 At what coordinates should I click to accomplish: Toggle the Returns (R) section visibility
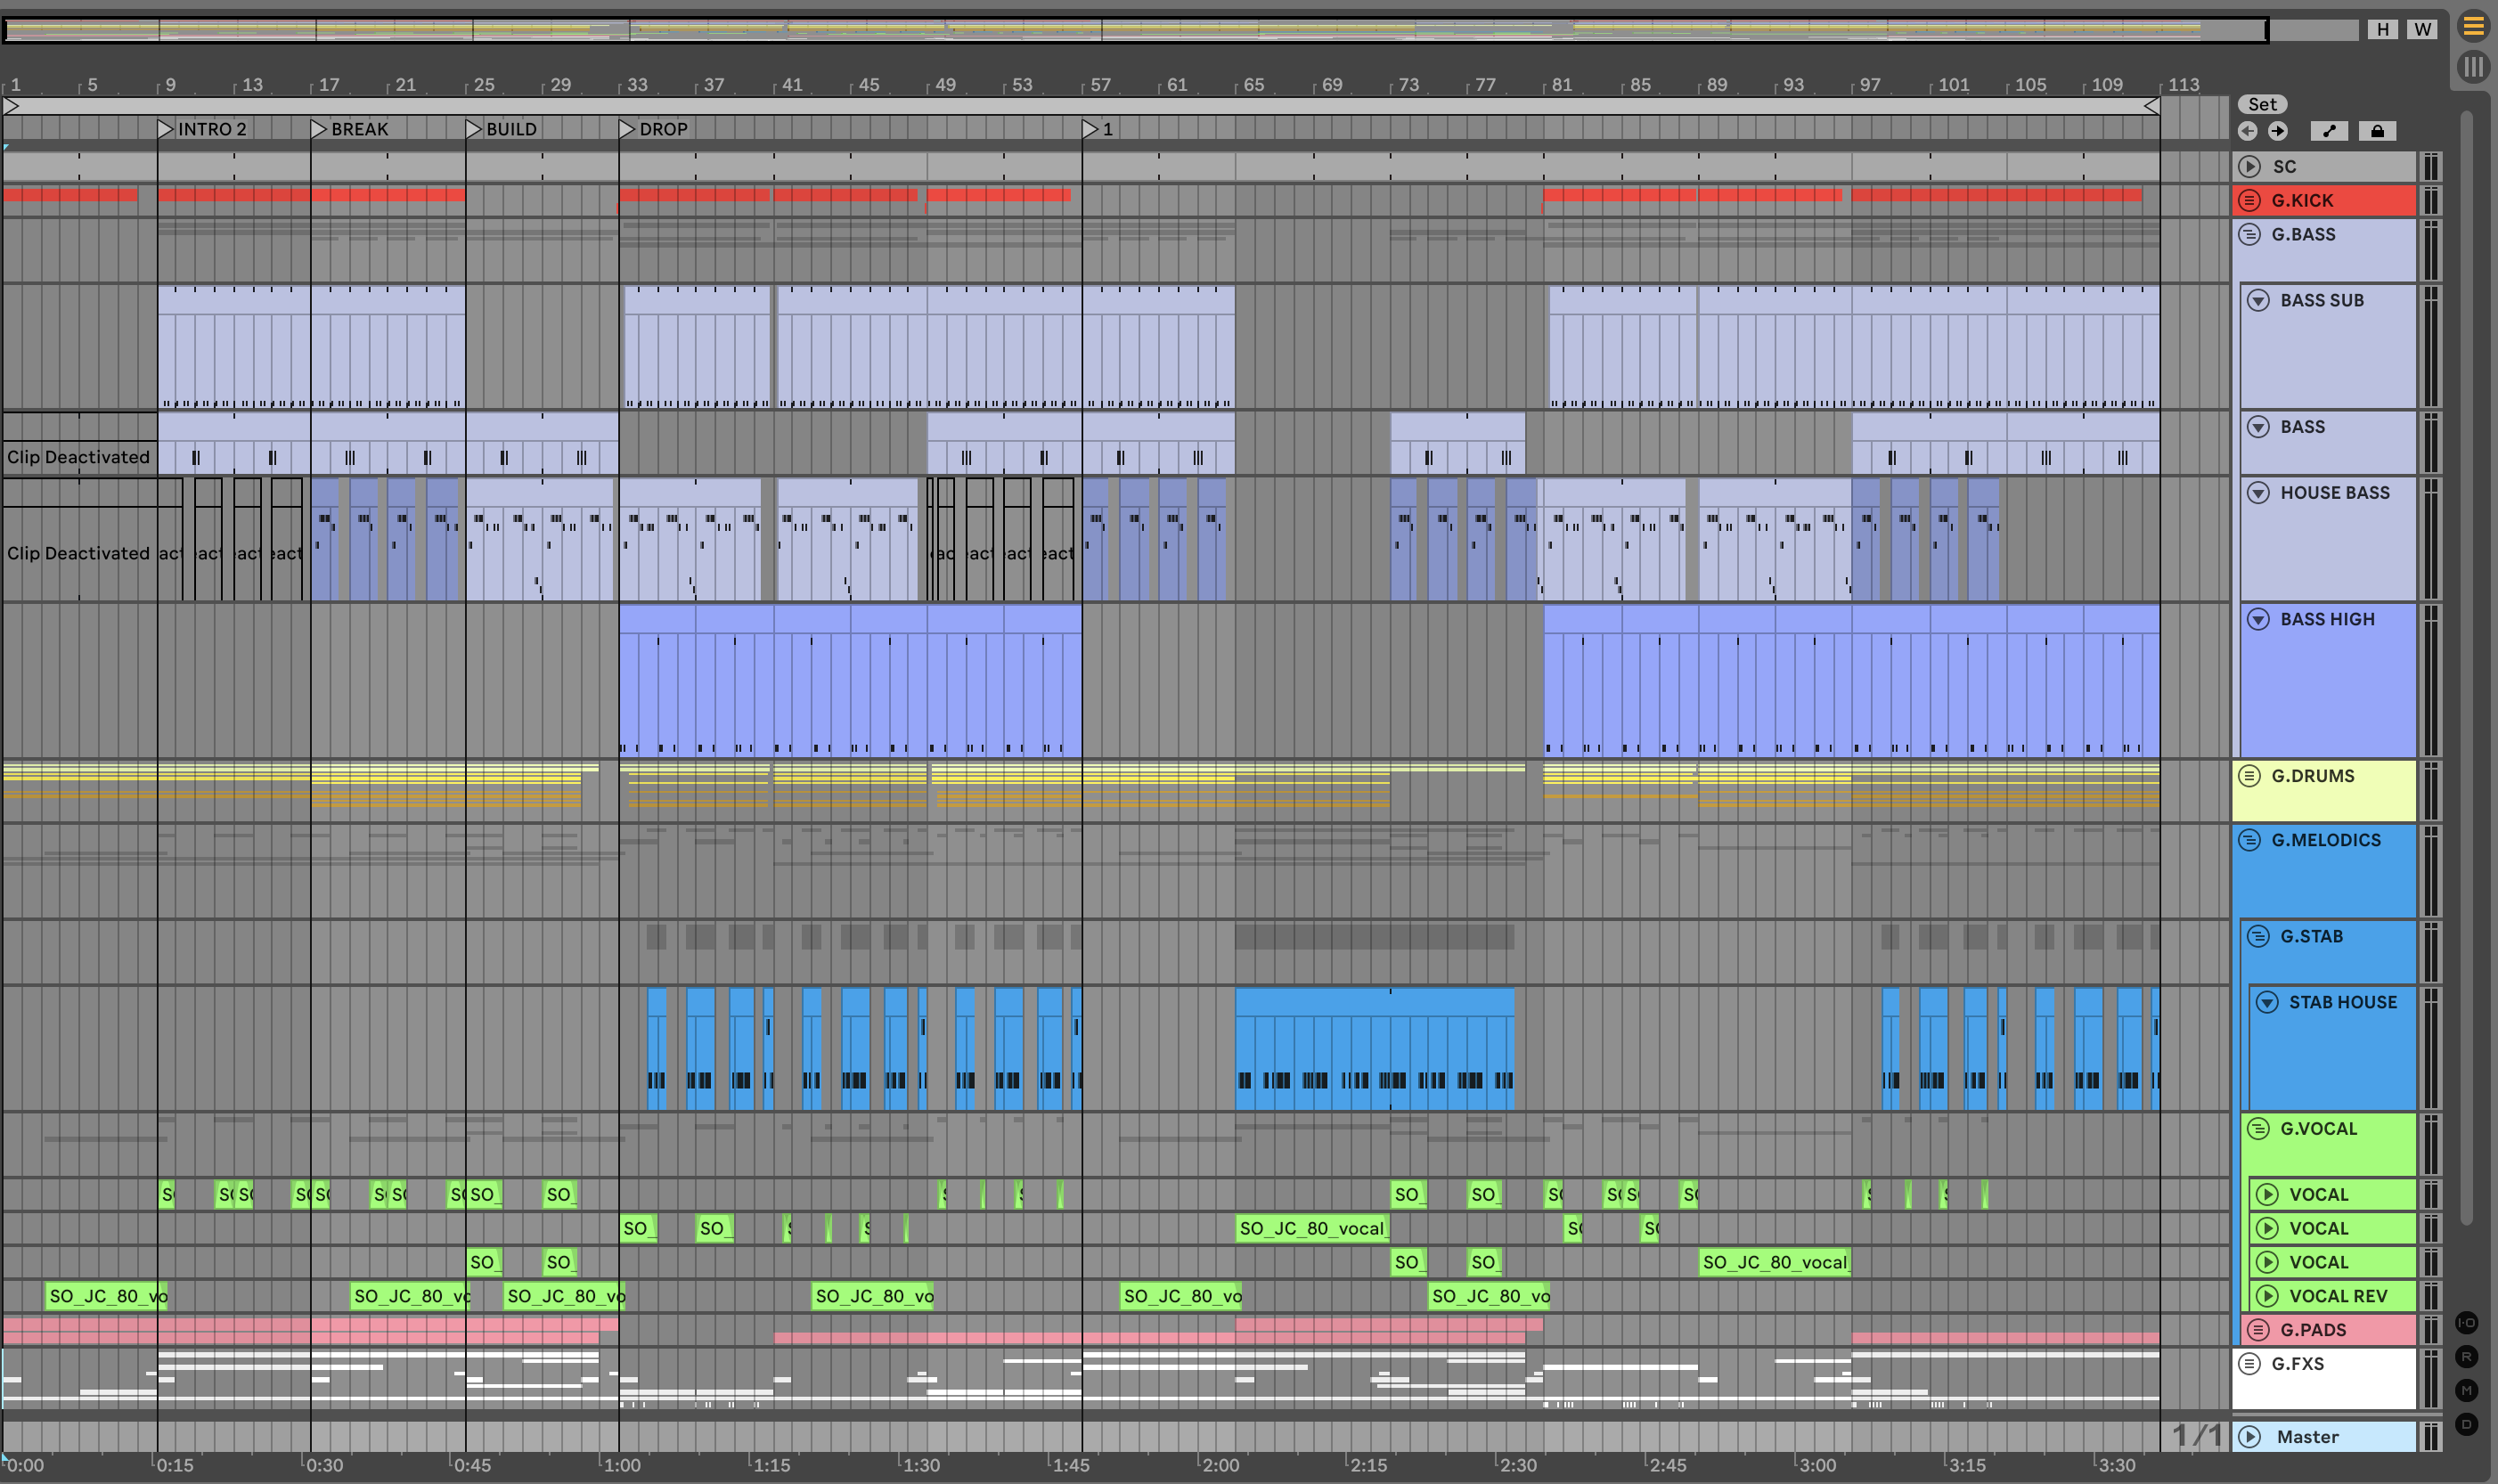click(2467, 1357)
